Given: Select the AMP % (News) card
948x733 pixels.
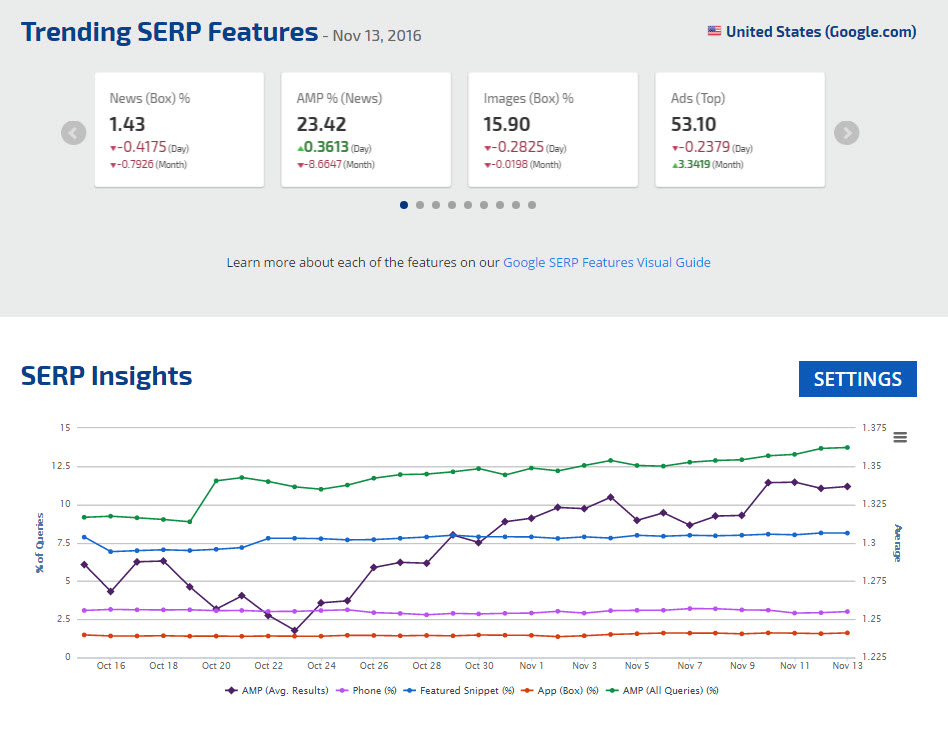Looking at the screenshot, I should coord(366,129).
